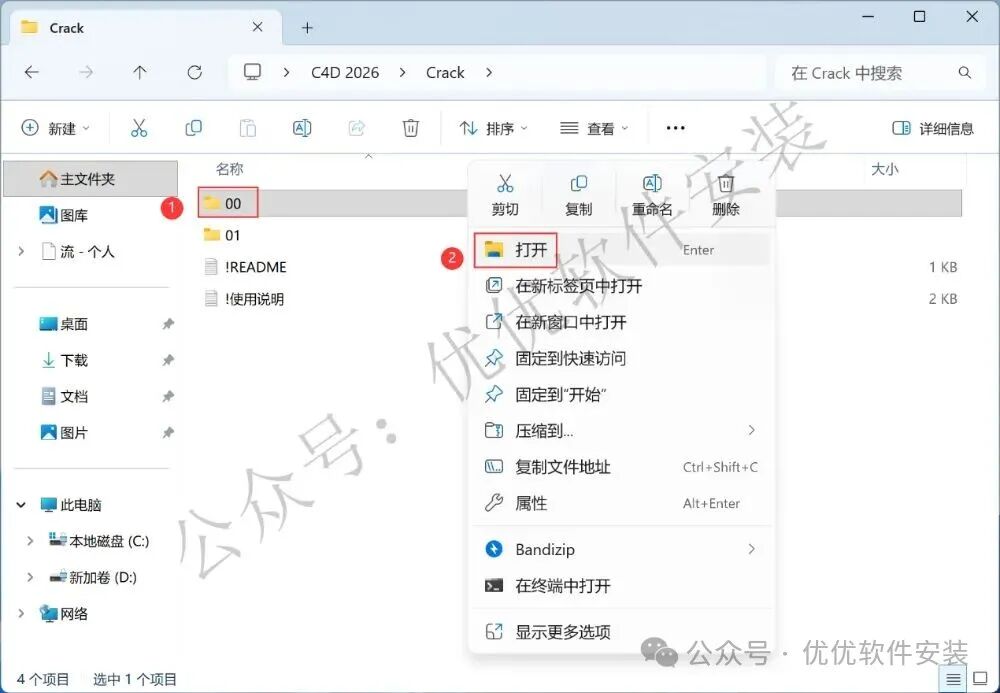Select 在新窗口中打开 menu entry
This screenshot has width=1000, height=693.
622,322
